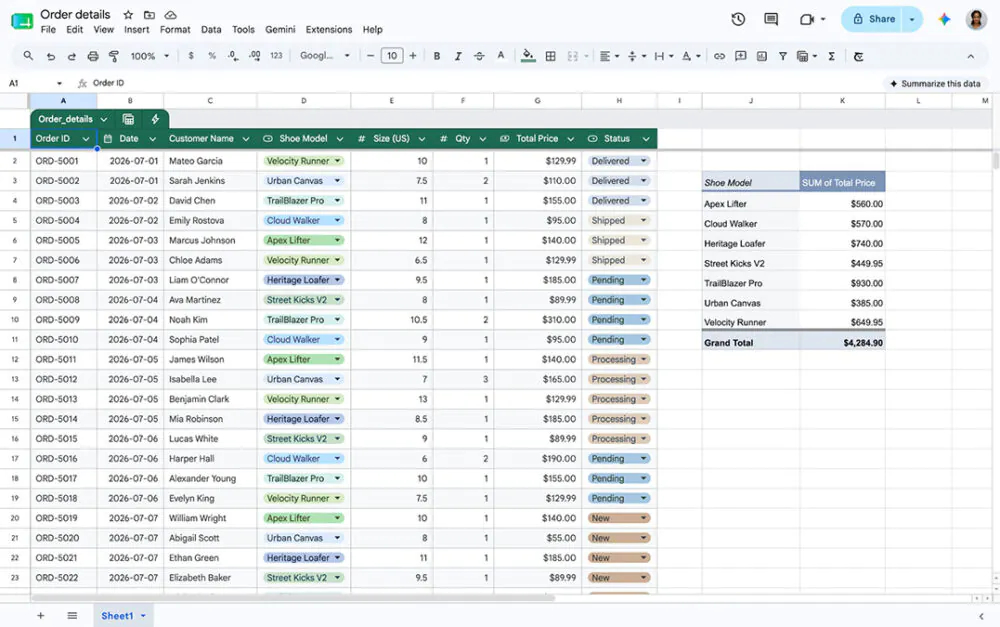
Task: Launch the Gemini sparkle icon
Action: pos(945,19)
